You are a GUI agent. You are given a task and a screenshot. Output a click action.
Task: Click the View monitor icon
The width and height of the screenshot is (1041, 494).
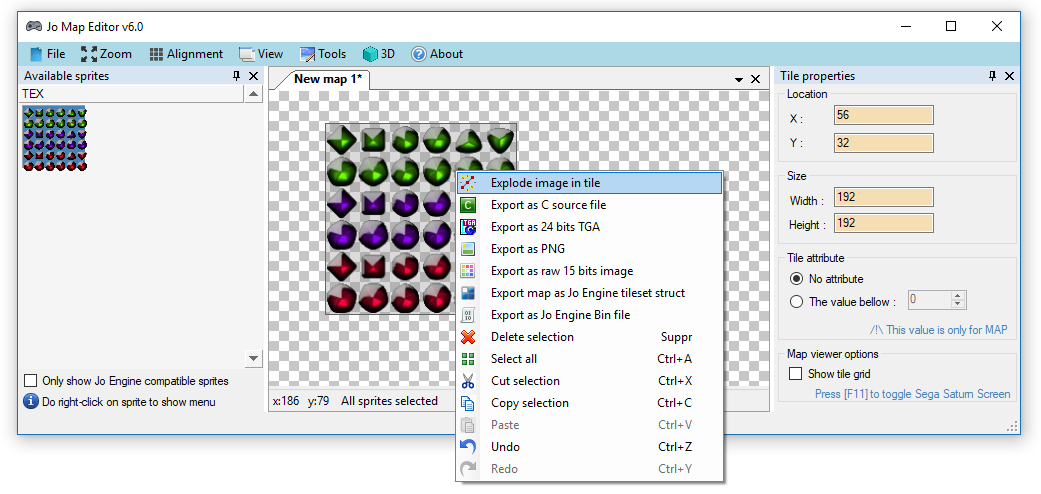click(x=247, y=54)
